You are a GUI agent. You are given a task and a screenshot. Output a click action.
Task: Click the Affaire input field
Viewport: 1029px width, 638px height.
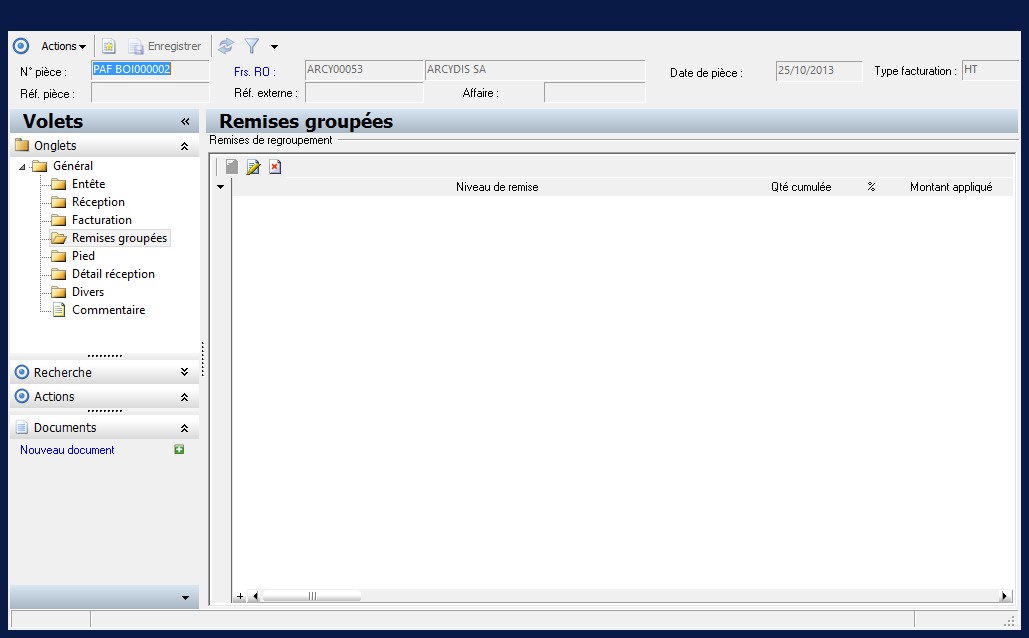point(595,93)
